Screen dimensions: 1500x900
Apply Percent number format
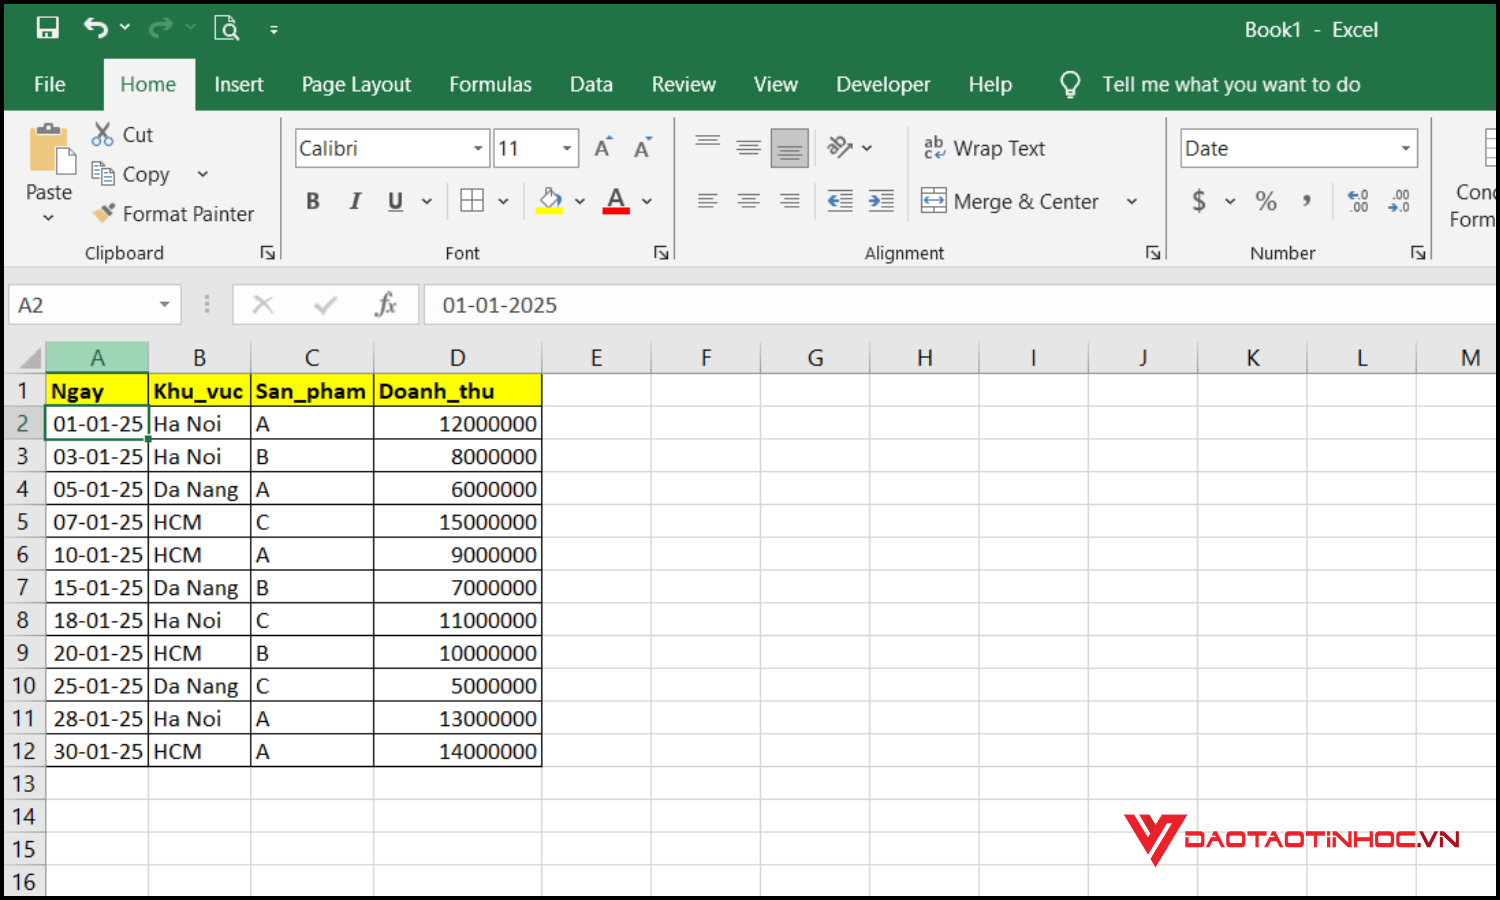[x=1265, y=200]
